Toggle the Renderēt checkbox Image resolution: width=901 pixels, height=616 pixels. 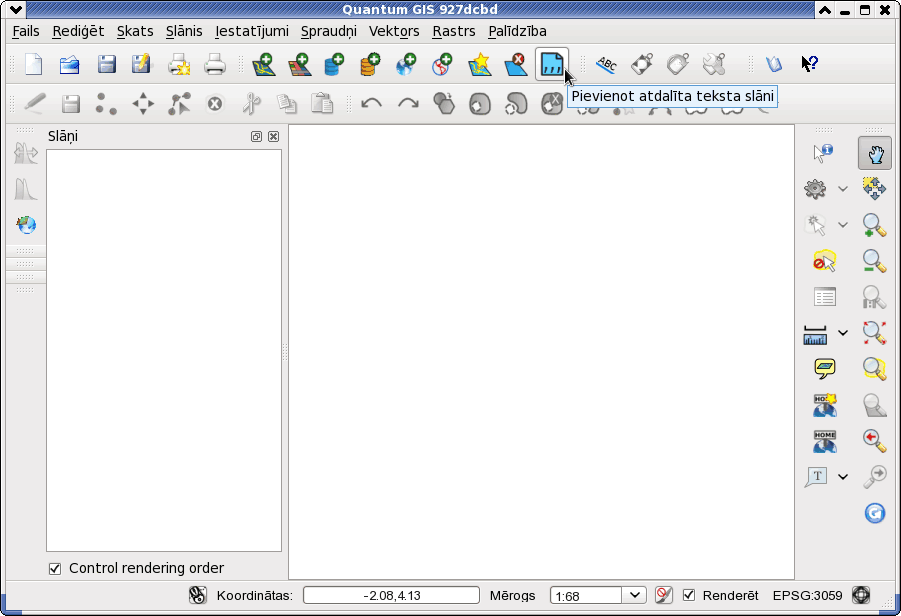(688, 595)
